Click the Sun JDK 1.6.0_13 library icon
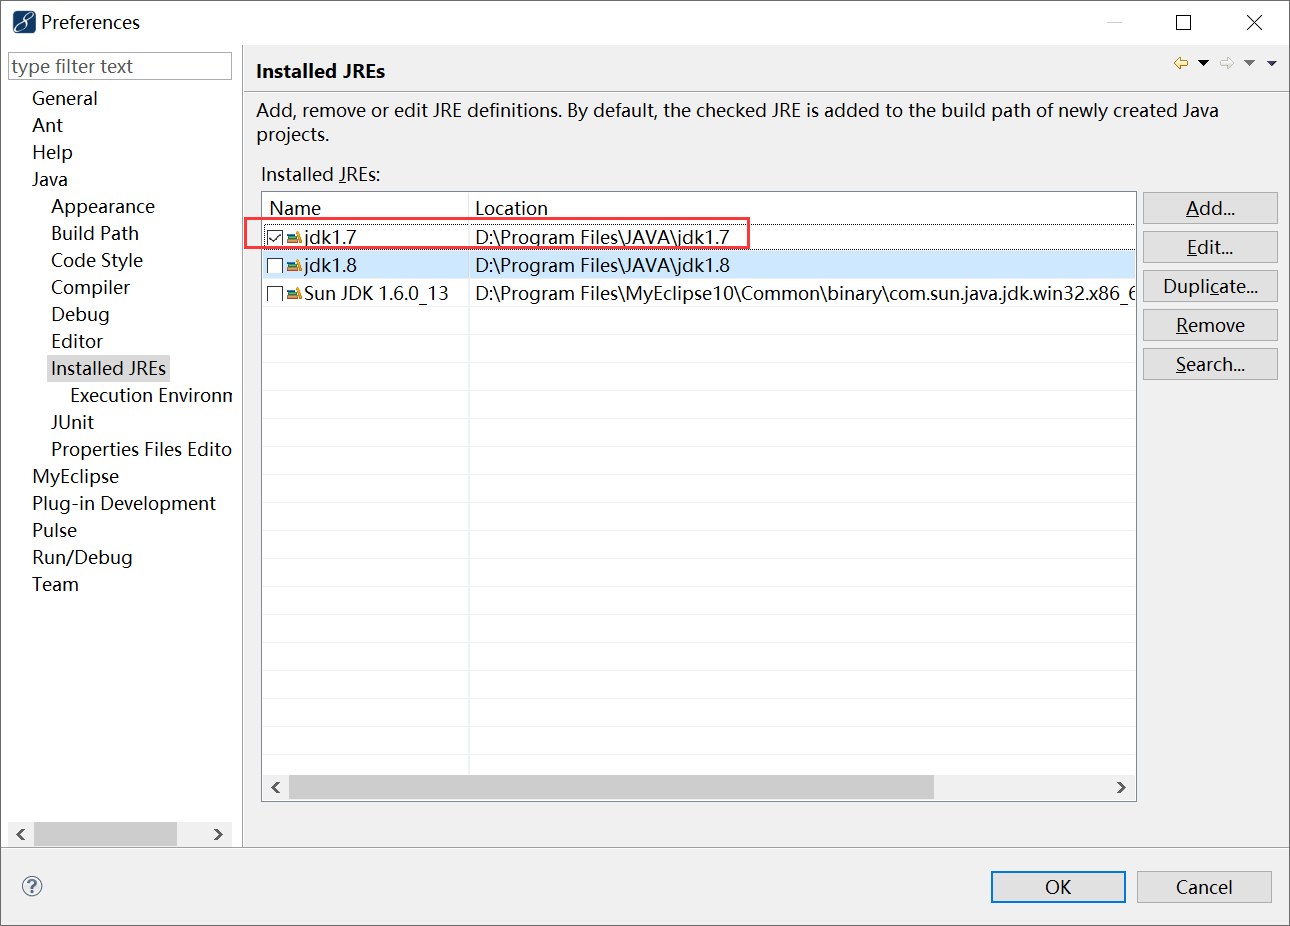1290x926 pixels. (292, 293)
